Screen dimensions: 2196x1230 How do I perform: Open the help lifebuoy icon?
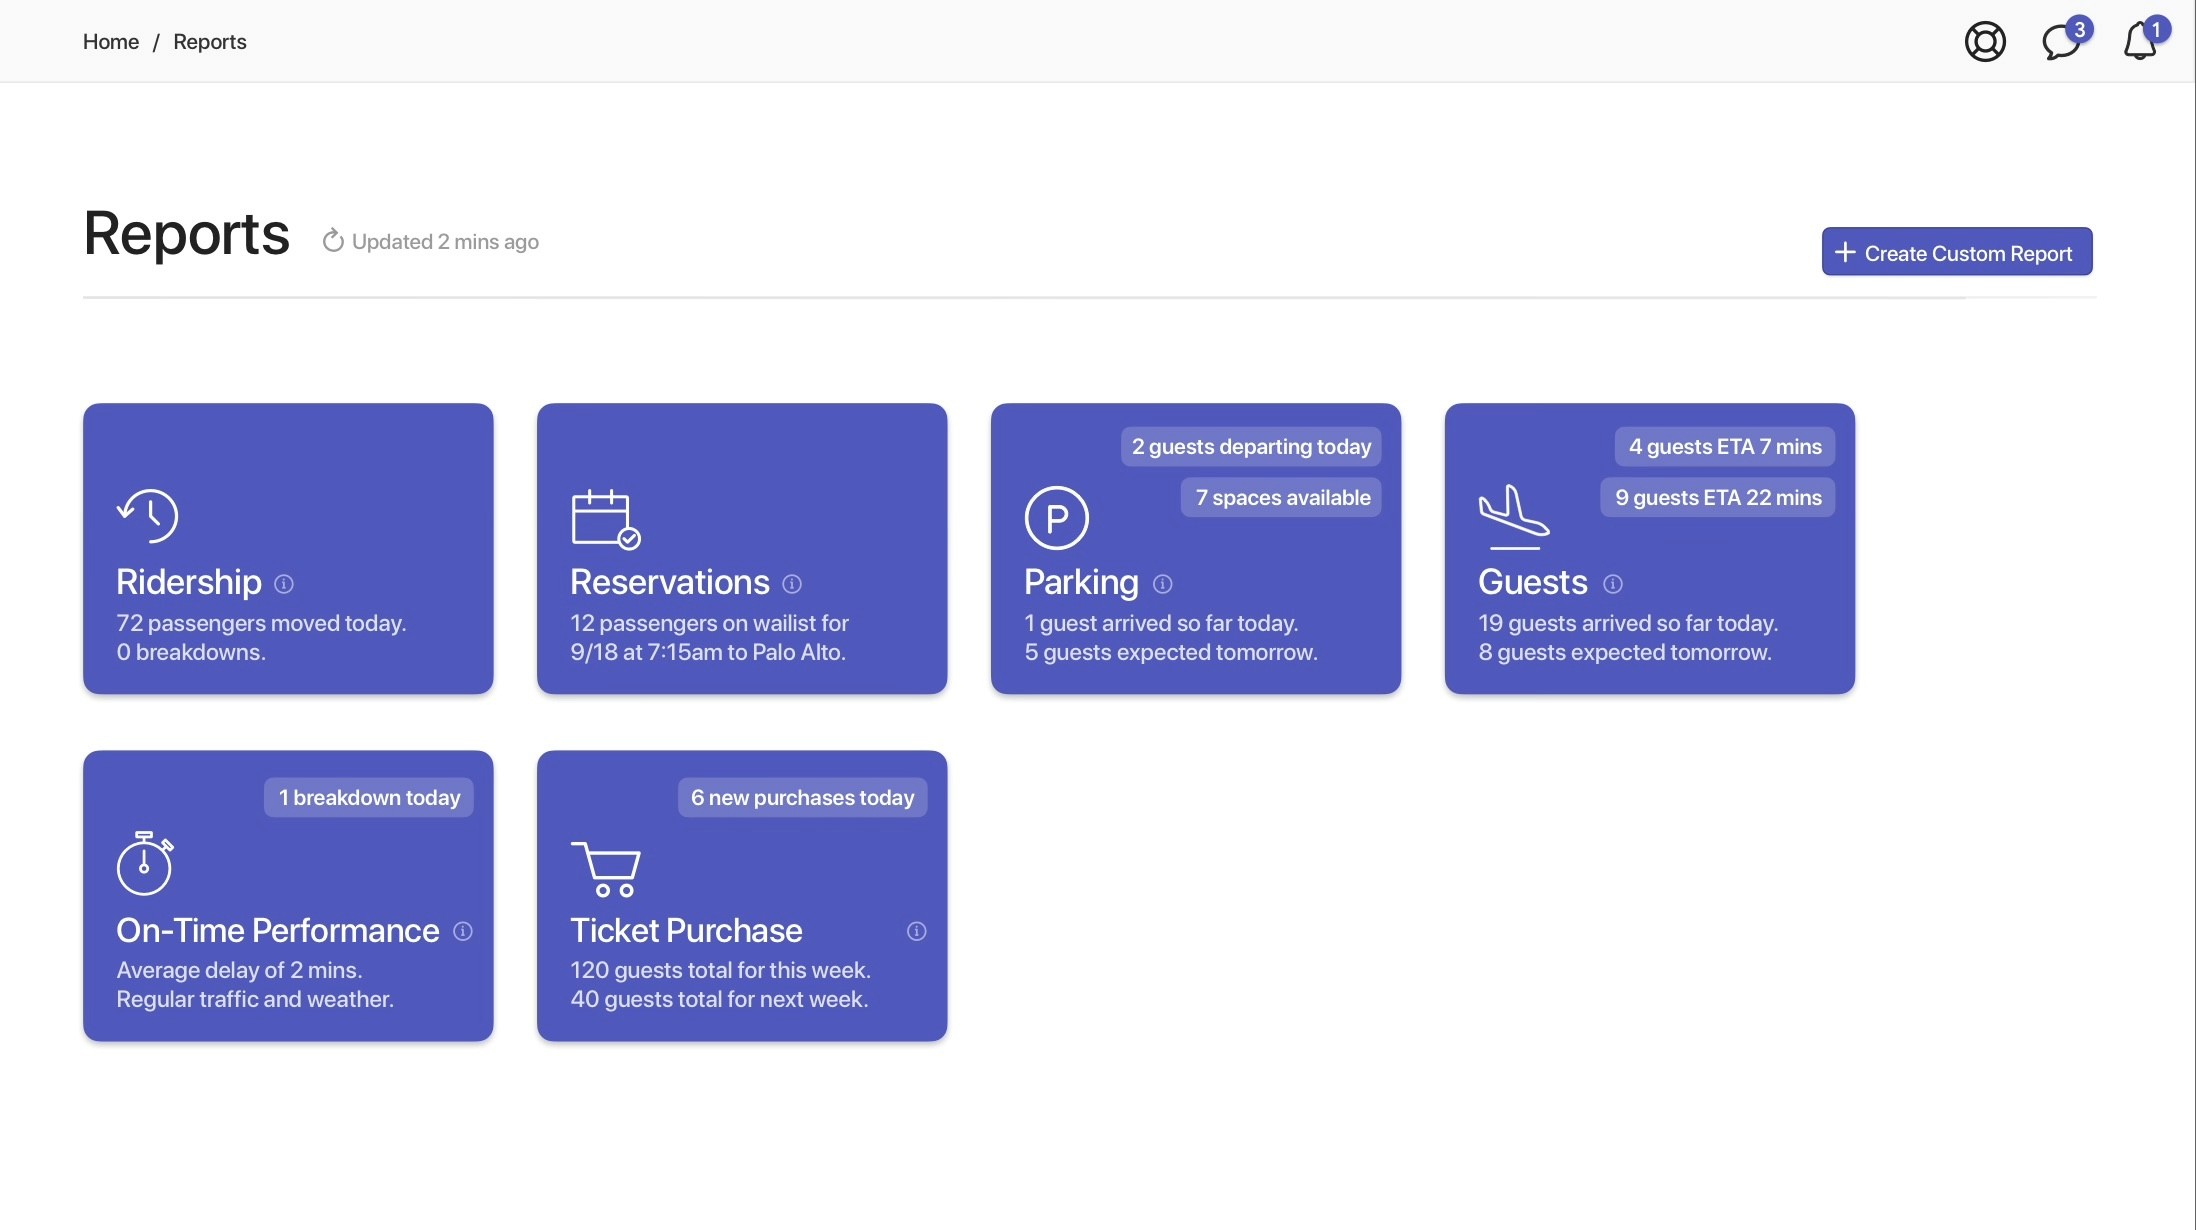point(1985,42)
